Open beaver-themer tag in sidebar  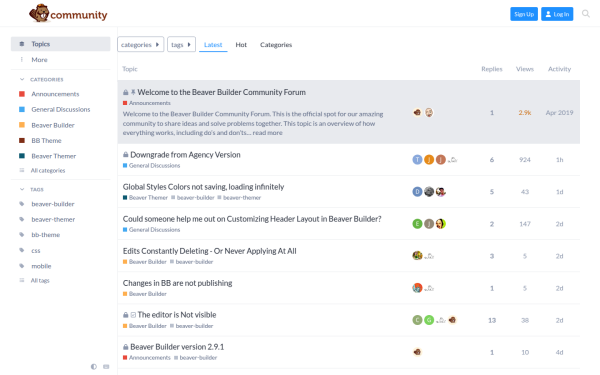[53, 219]
